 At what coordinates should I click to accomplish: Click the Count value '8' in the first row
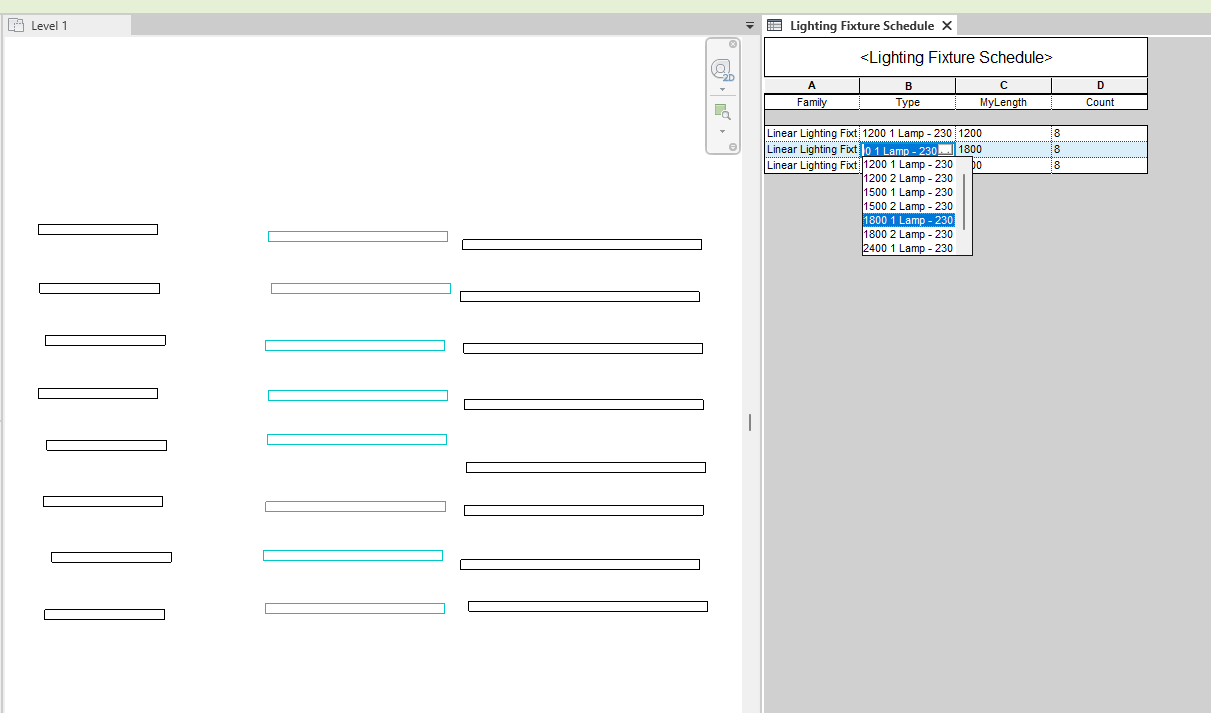pos(1057,133)
